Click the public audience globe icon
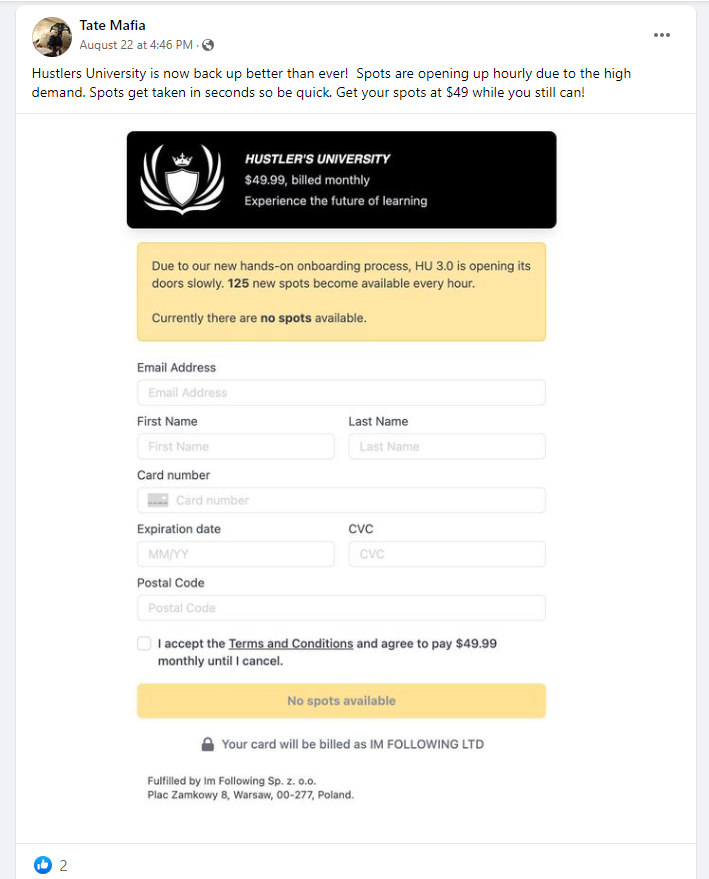709x879 pixels. coord(208,45)
